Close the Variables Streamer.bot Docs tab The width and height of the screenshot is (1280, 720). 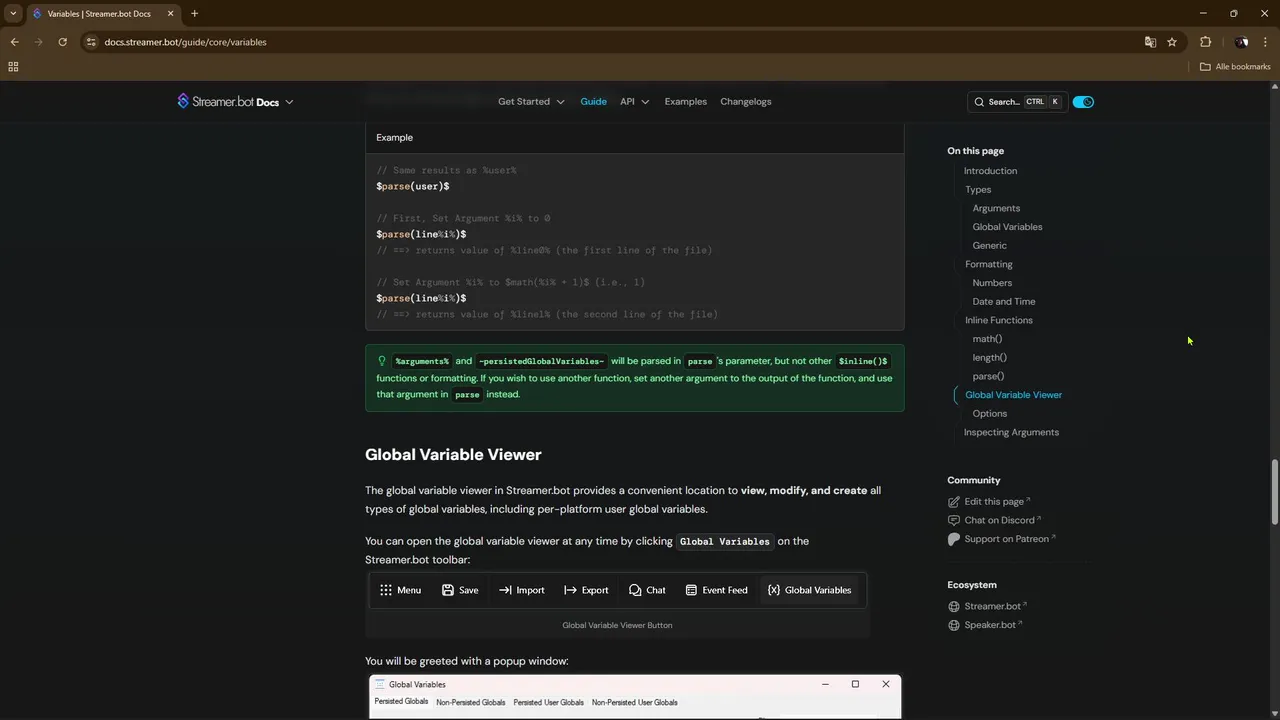tap(170, 13)
